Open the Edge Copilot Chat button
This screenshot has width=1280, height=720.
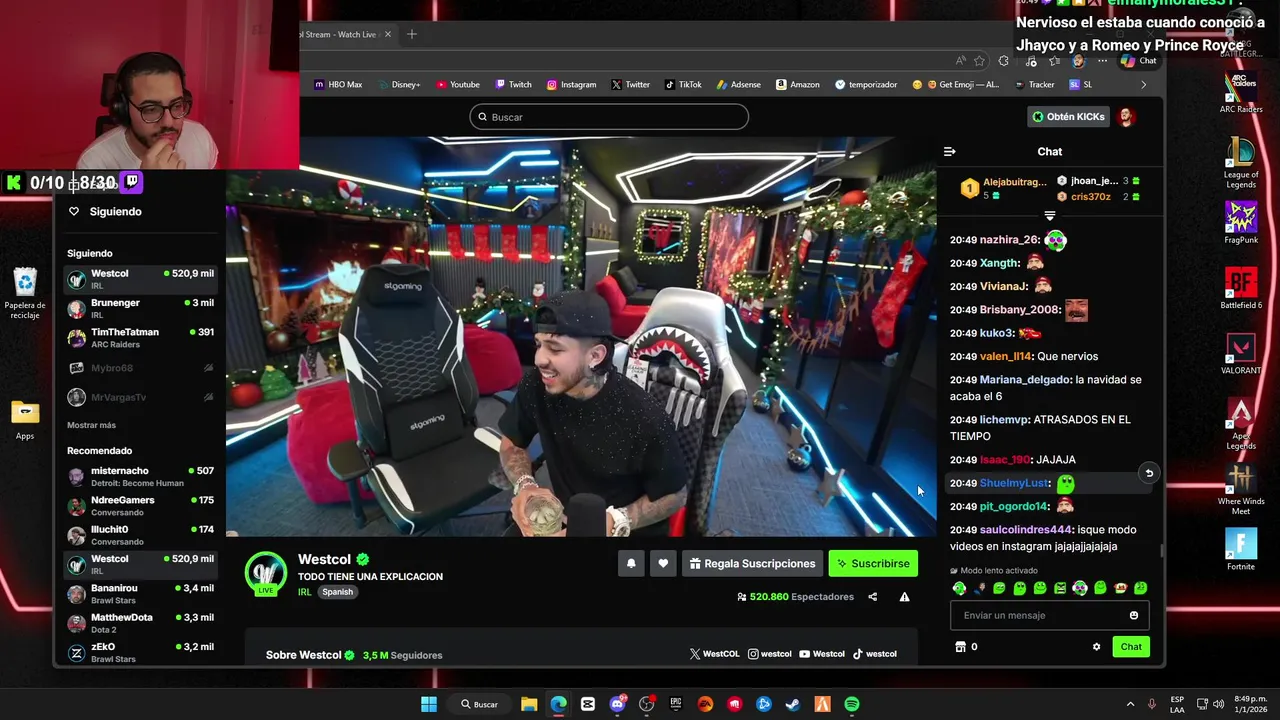pos(1139,61)
